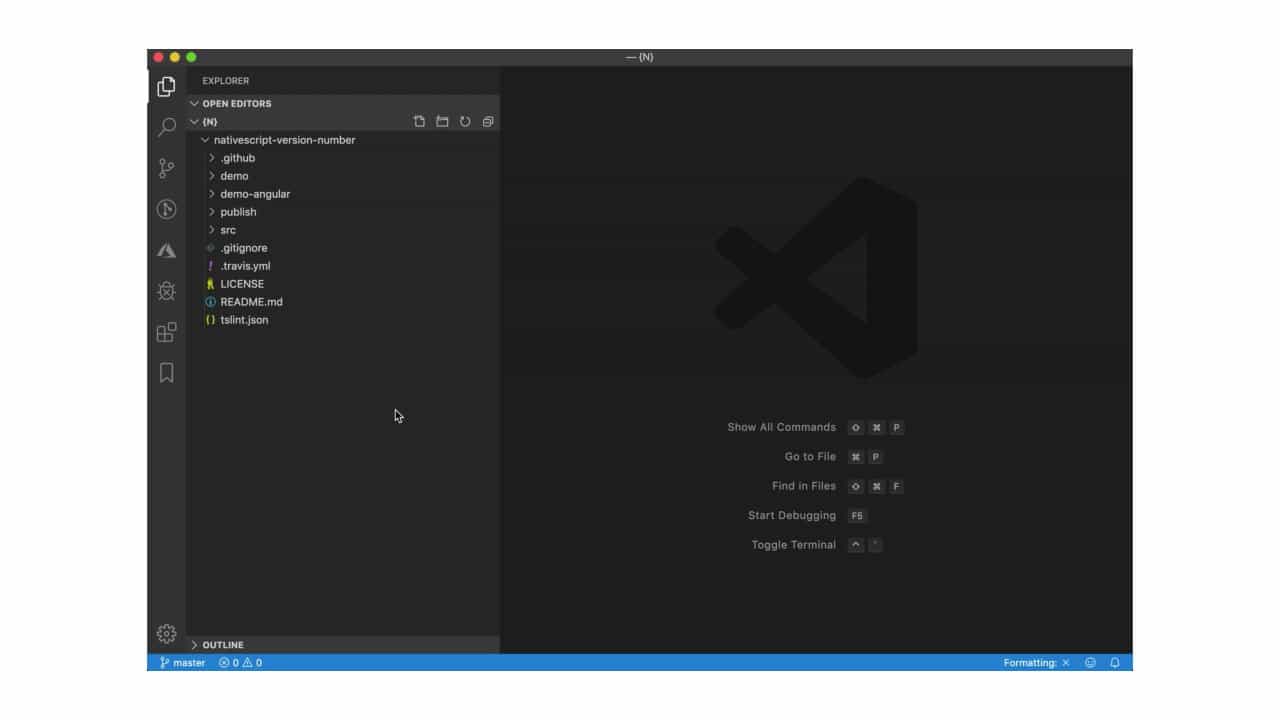Image resolution: width=1280 pixels, height=720 pixels.
Task: Open the Bookmarks view icon
Action: [166, 373]
